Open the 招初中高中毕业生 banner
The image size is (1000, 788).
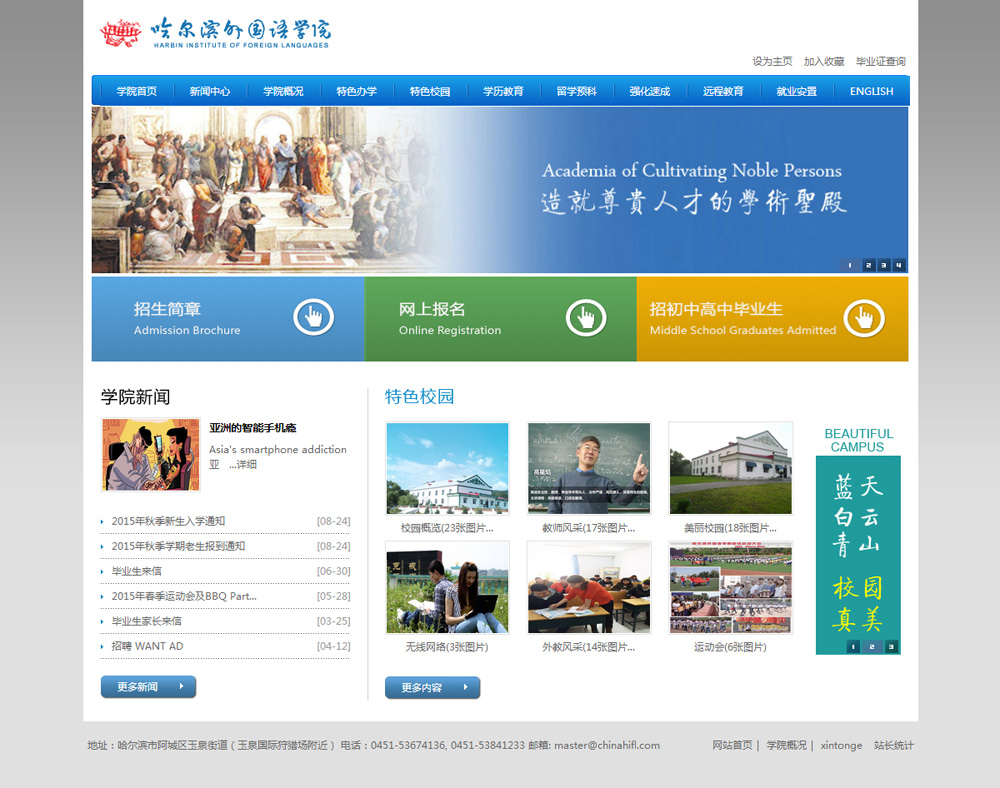772,319
